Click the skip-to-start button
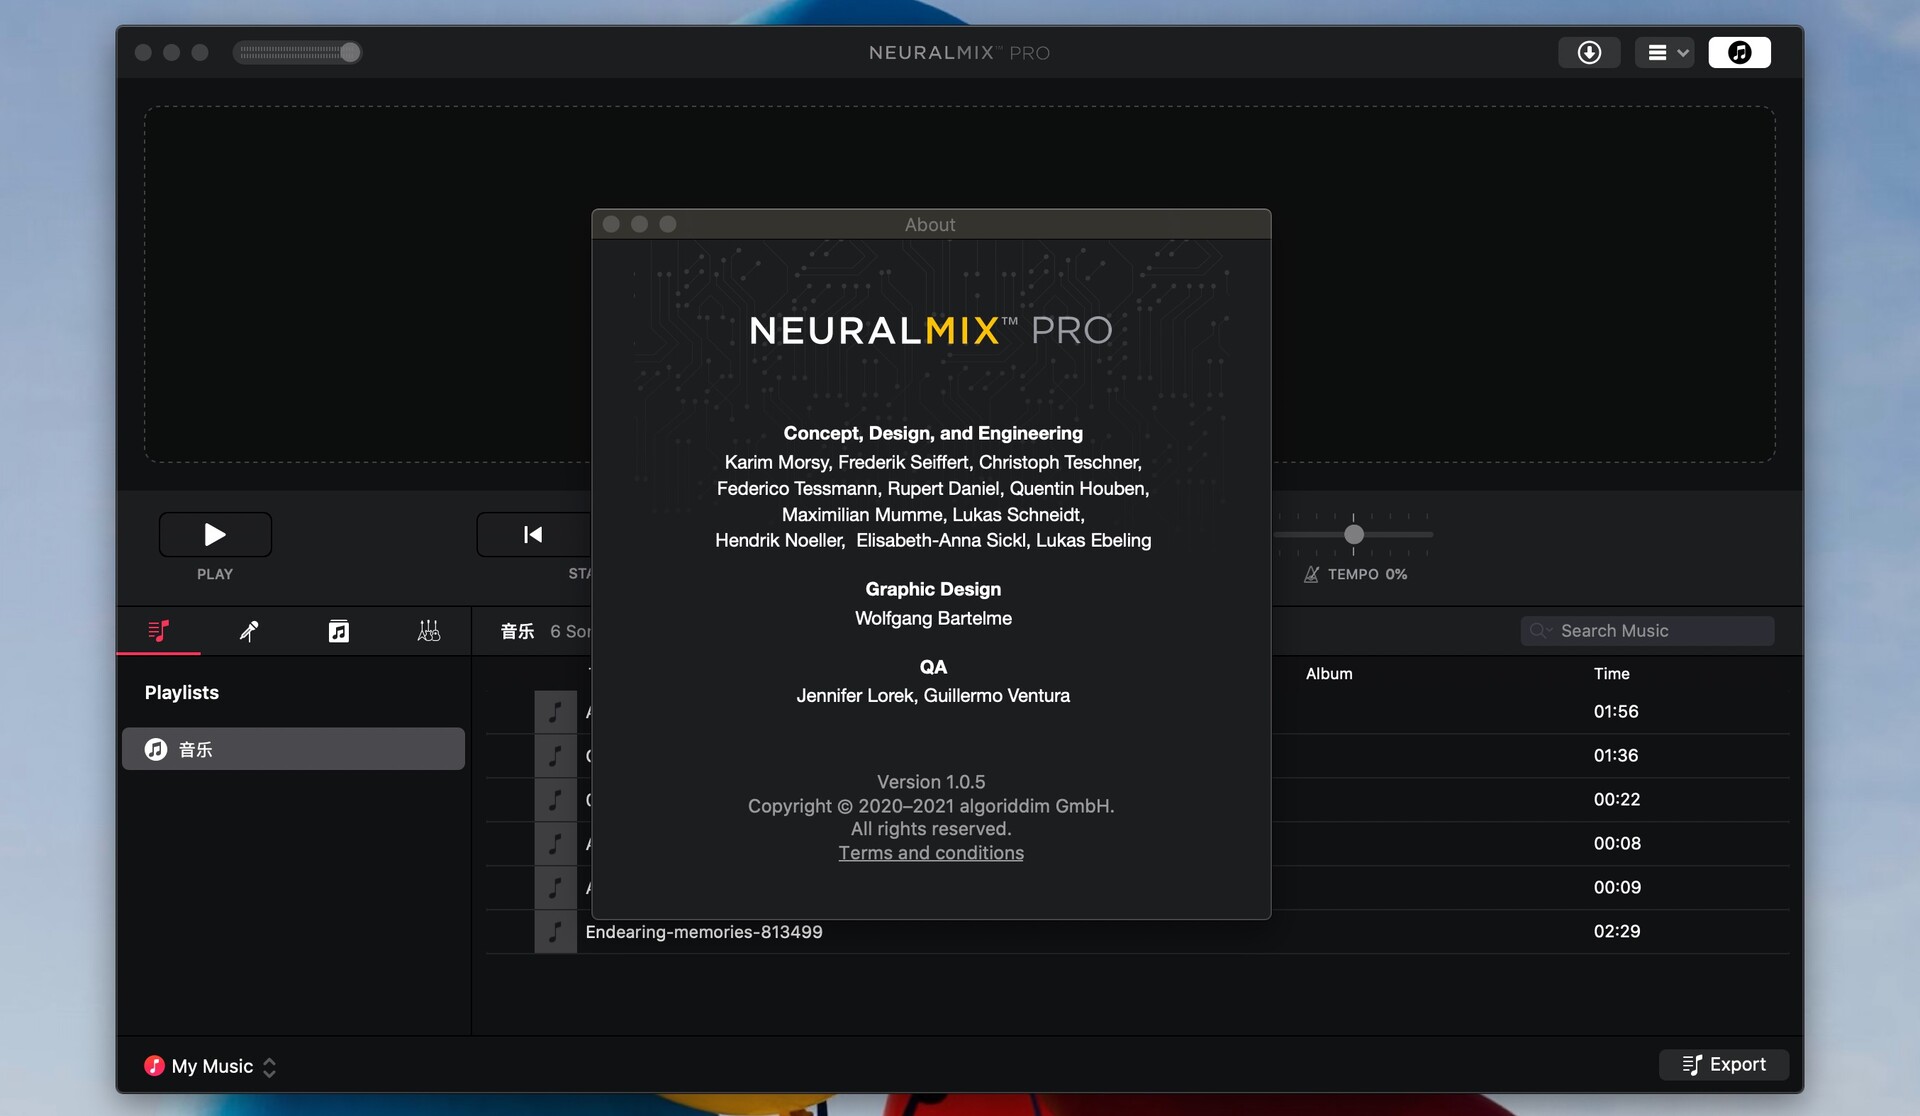1920x1116 pixels. (533, 534)
